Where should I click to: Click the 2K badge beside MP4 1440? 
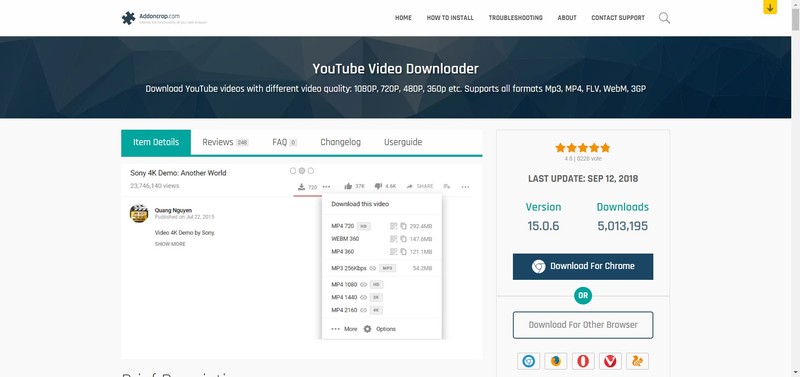click(x=377, y=297)
